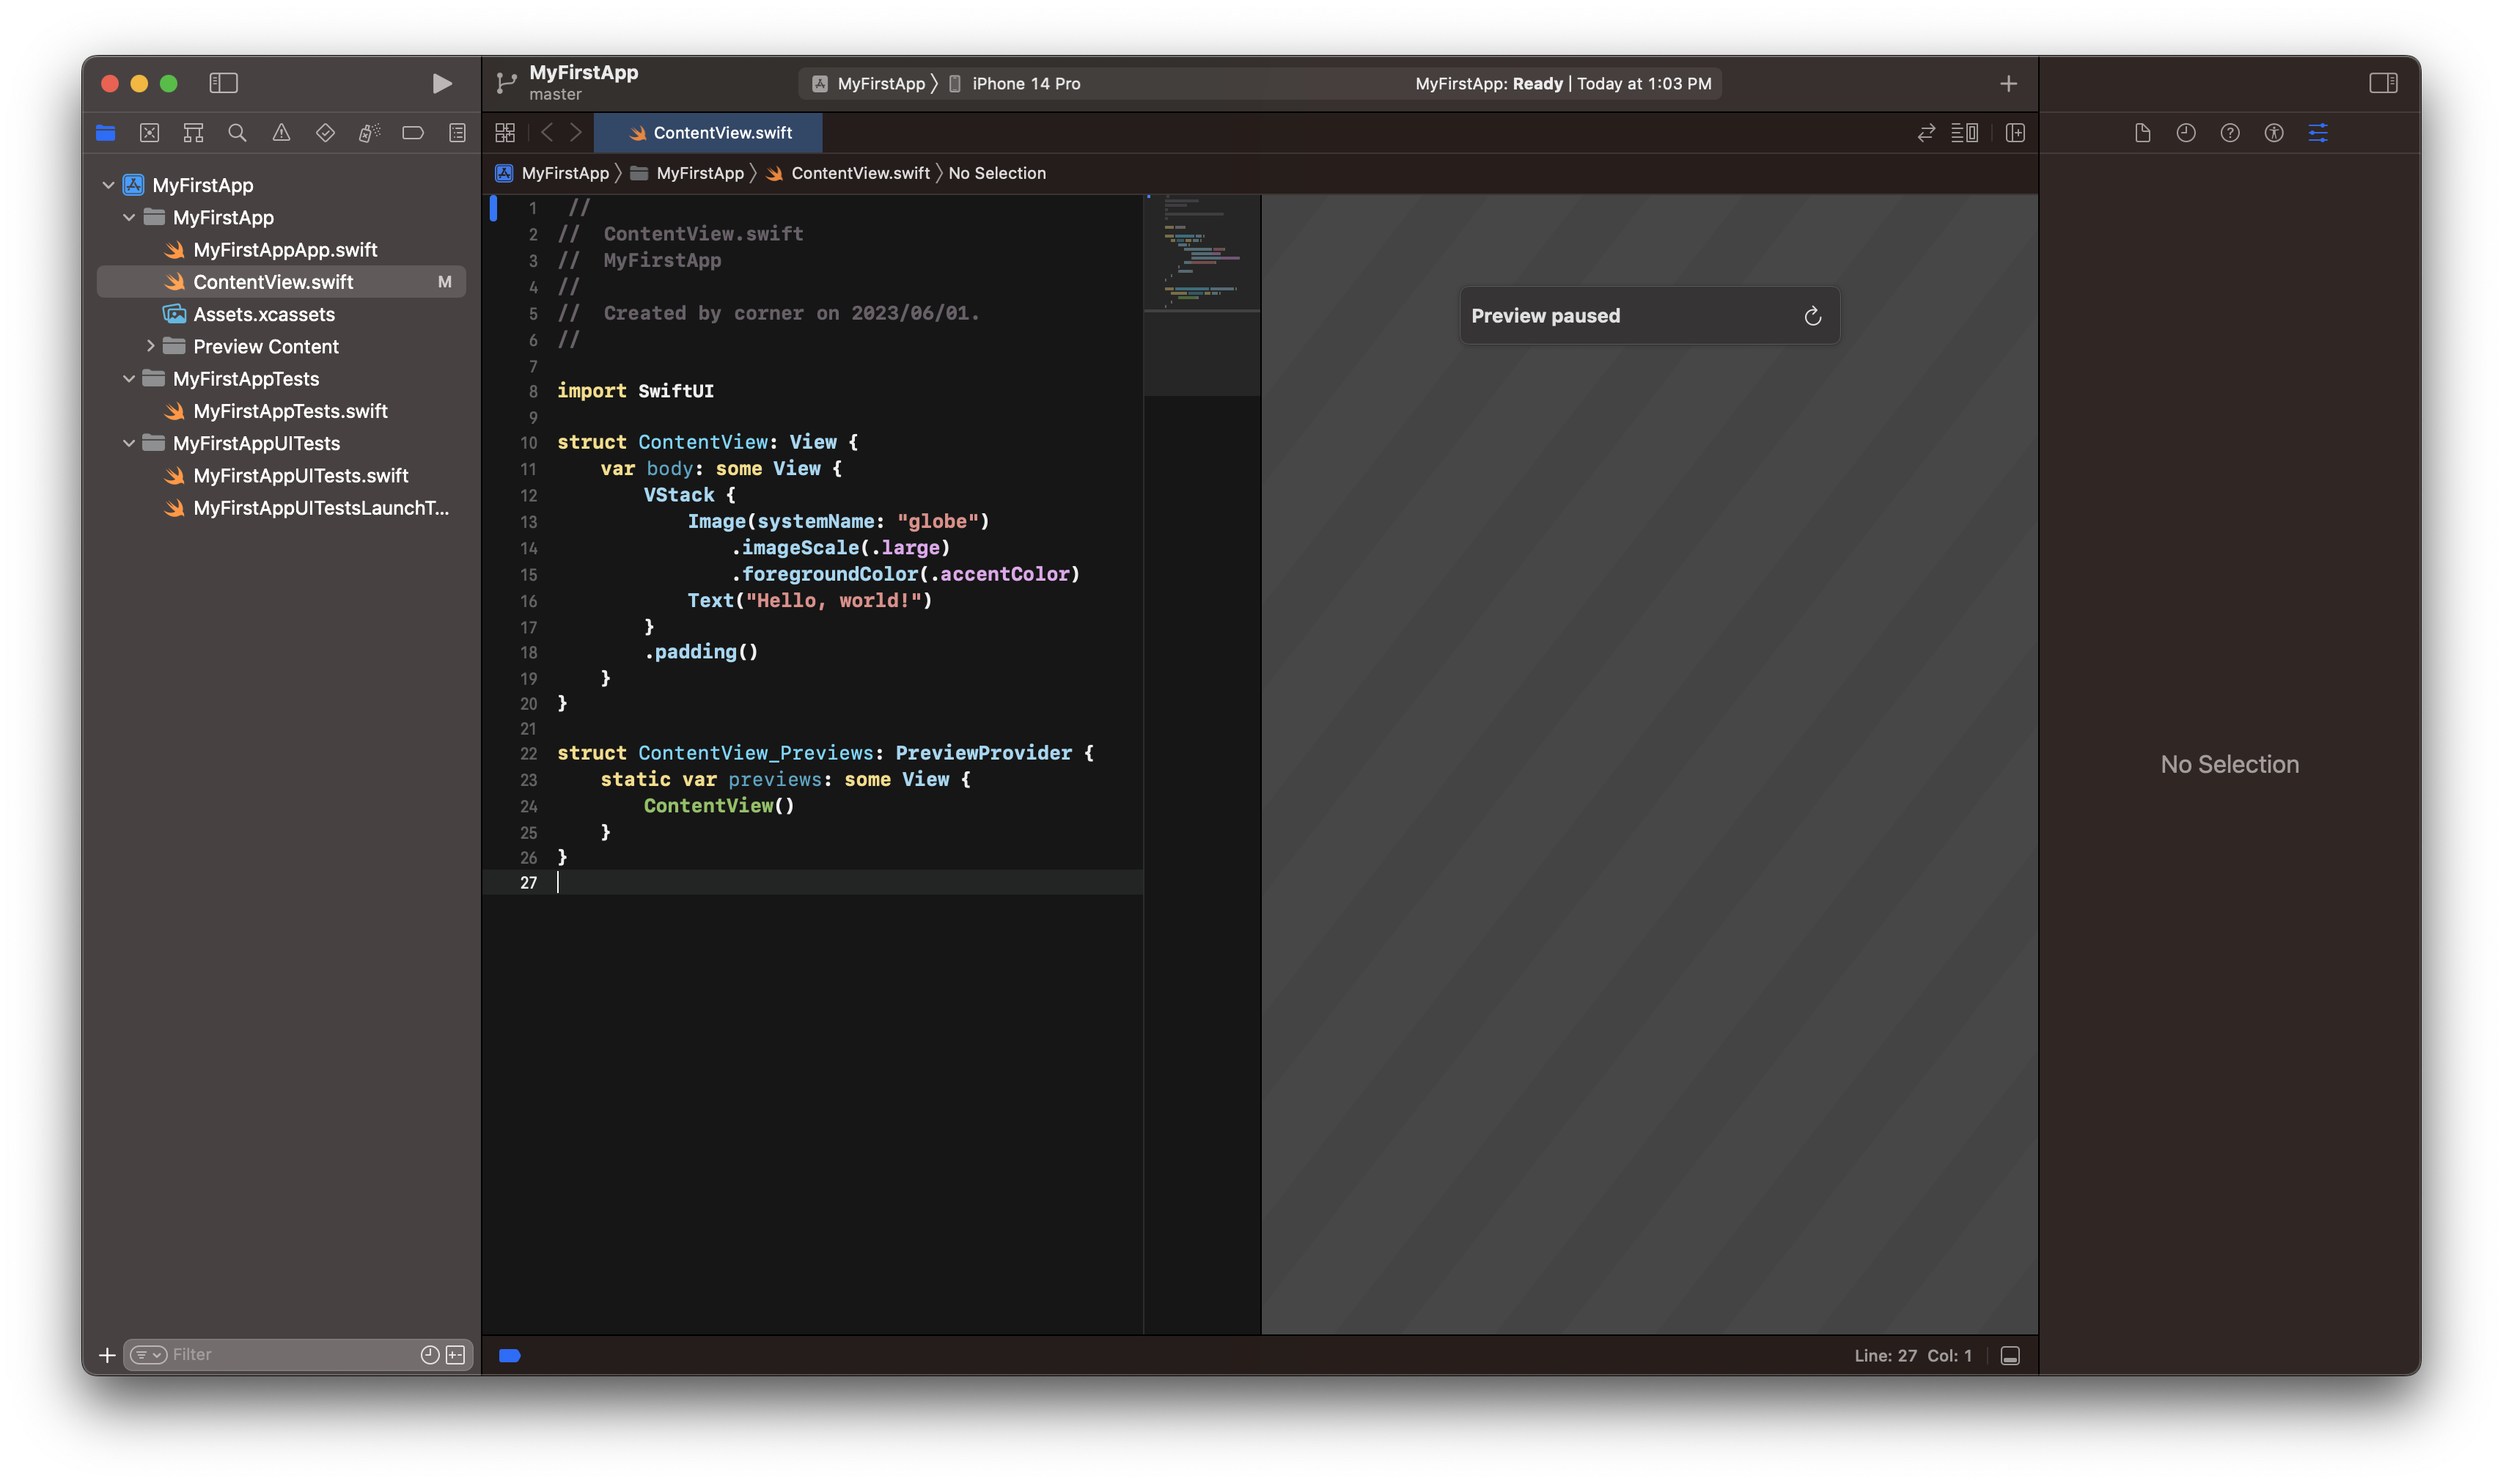The width and height of the screenshot is (2503, 1484).
Task: Open the MyFirstAppApp.swift file
Action: (284, 250)
